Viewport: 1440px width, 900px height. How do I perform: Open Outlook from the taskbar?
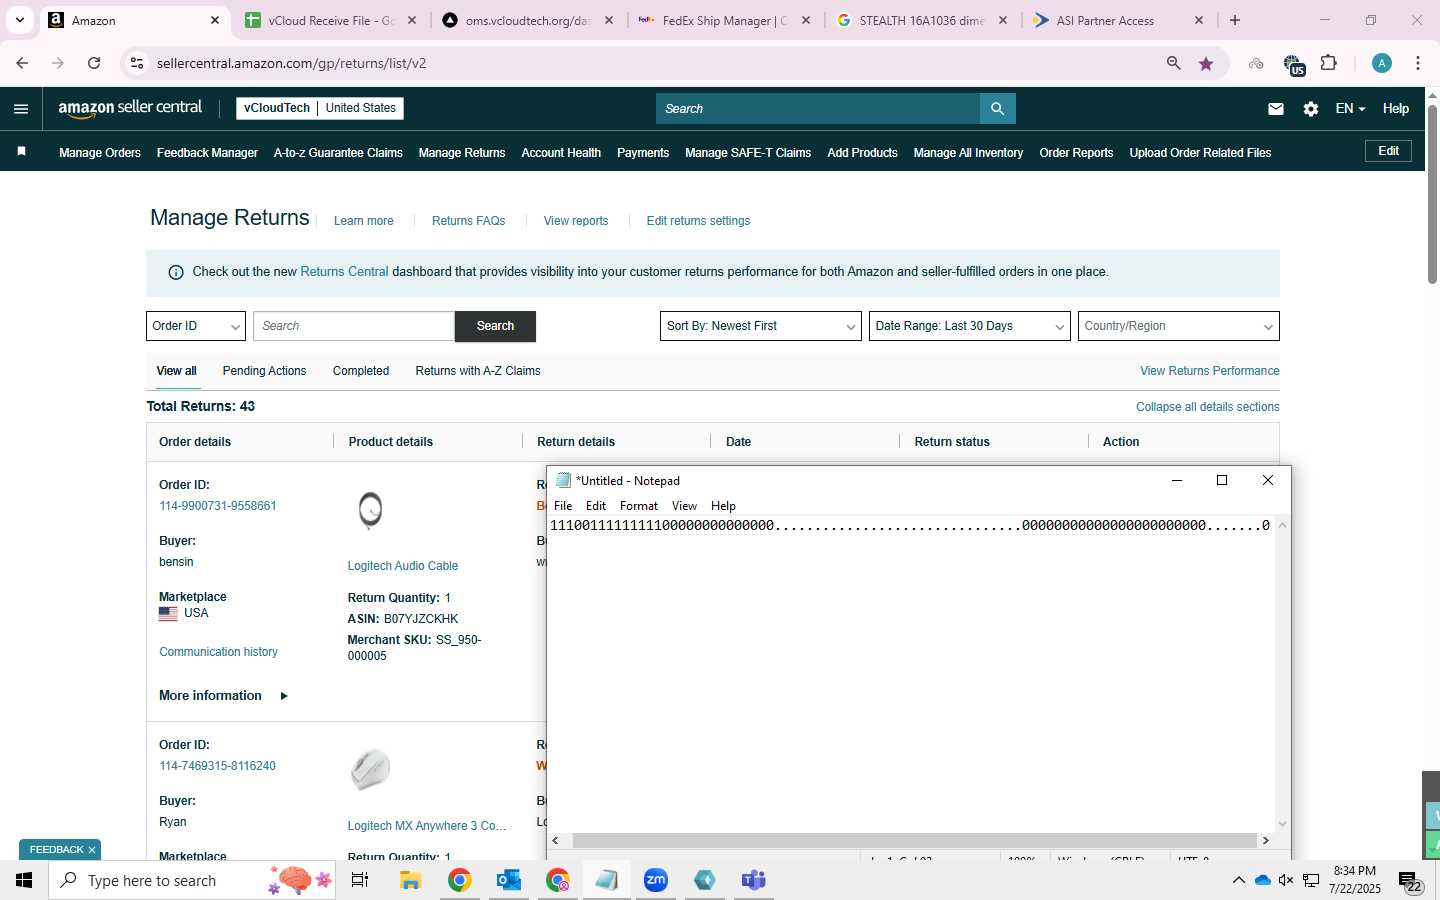tap(509, 880)
